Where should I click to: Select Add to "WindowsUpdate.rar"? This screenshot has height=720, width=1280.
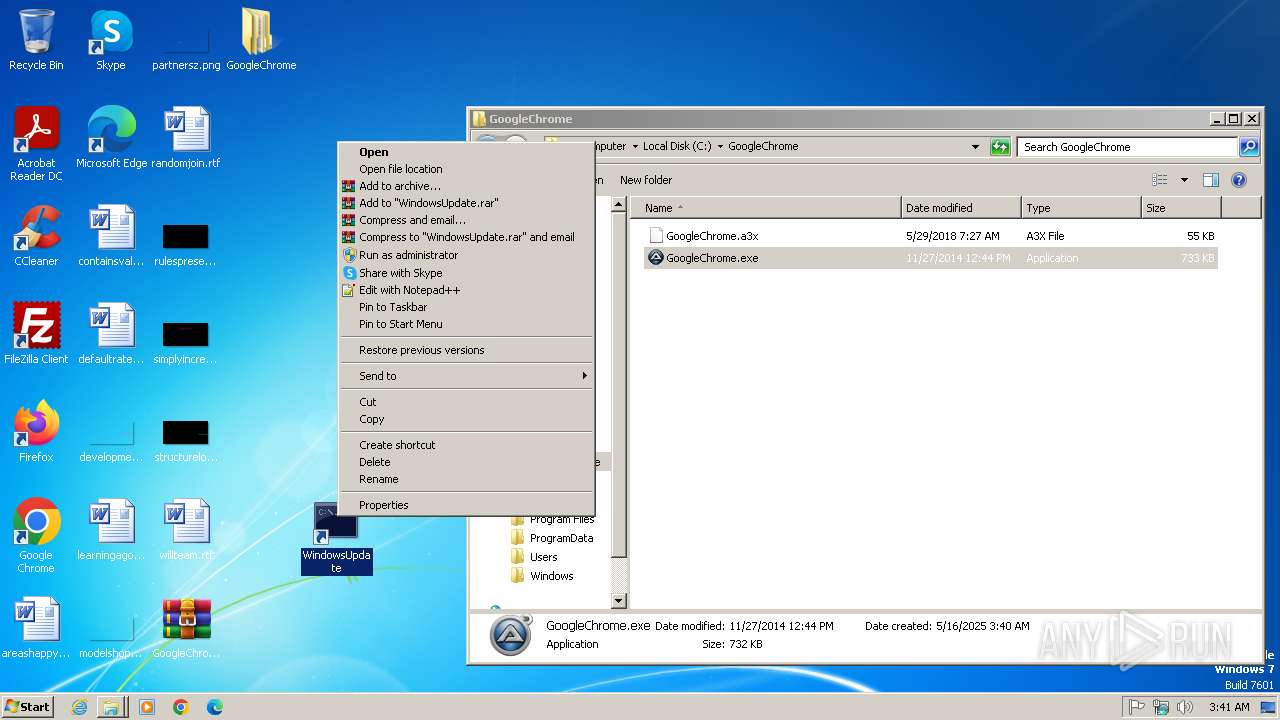click(x=466, y=203)
